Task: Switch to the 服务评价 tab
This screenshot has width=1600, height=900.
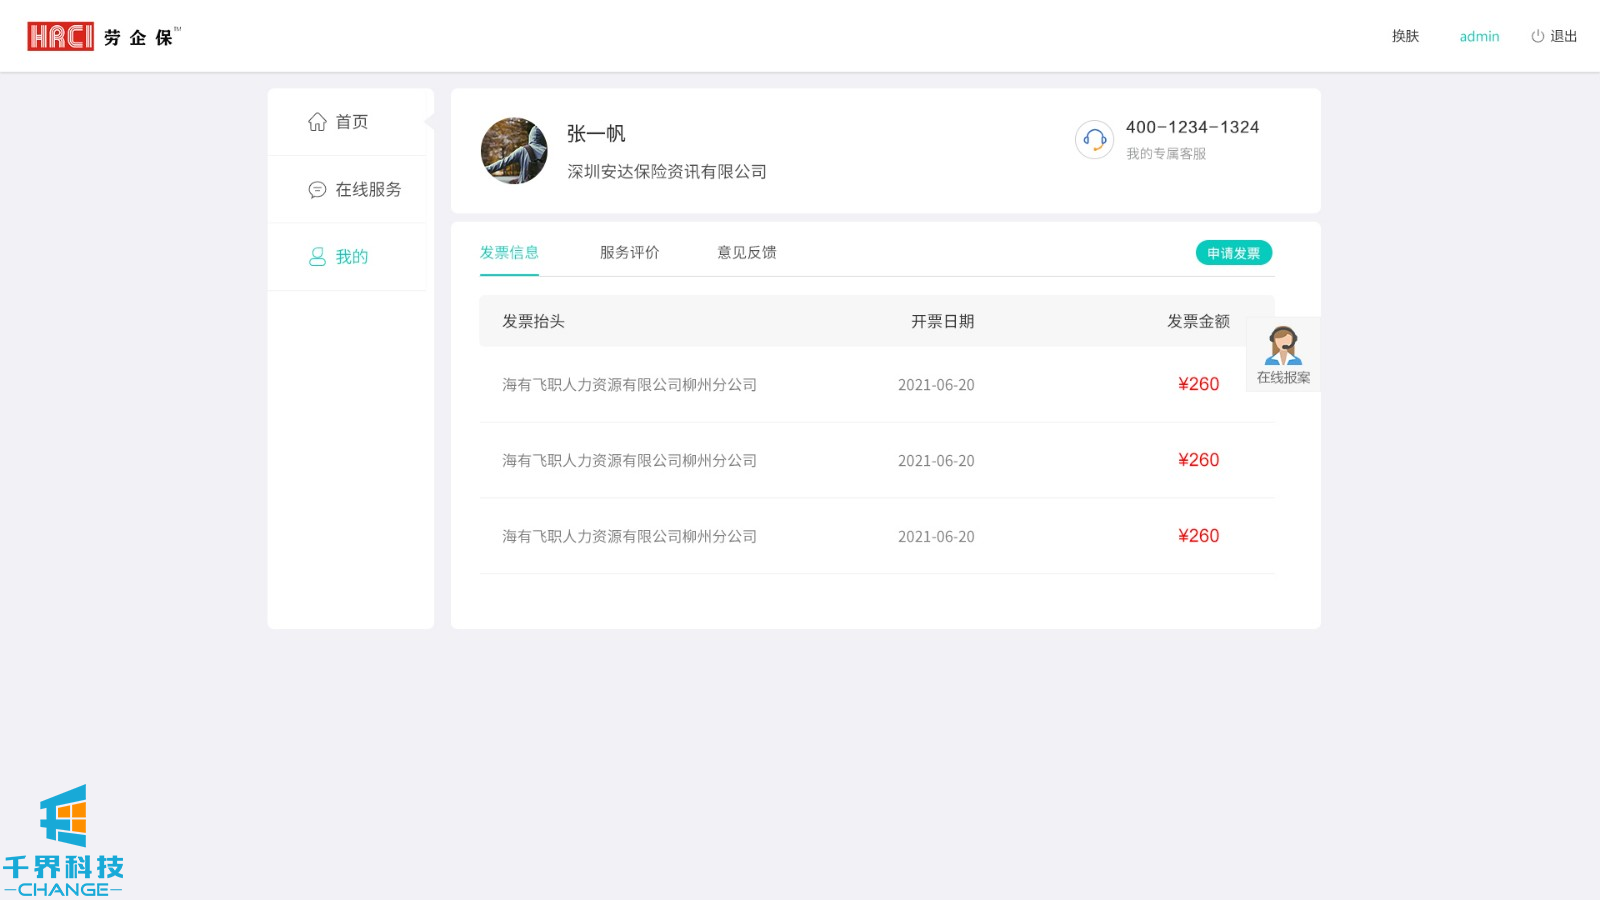Action: click(x=629, y=253)
